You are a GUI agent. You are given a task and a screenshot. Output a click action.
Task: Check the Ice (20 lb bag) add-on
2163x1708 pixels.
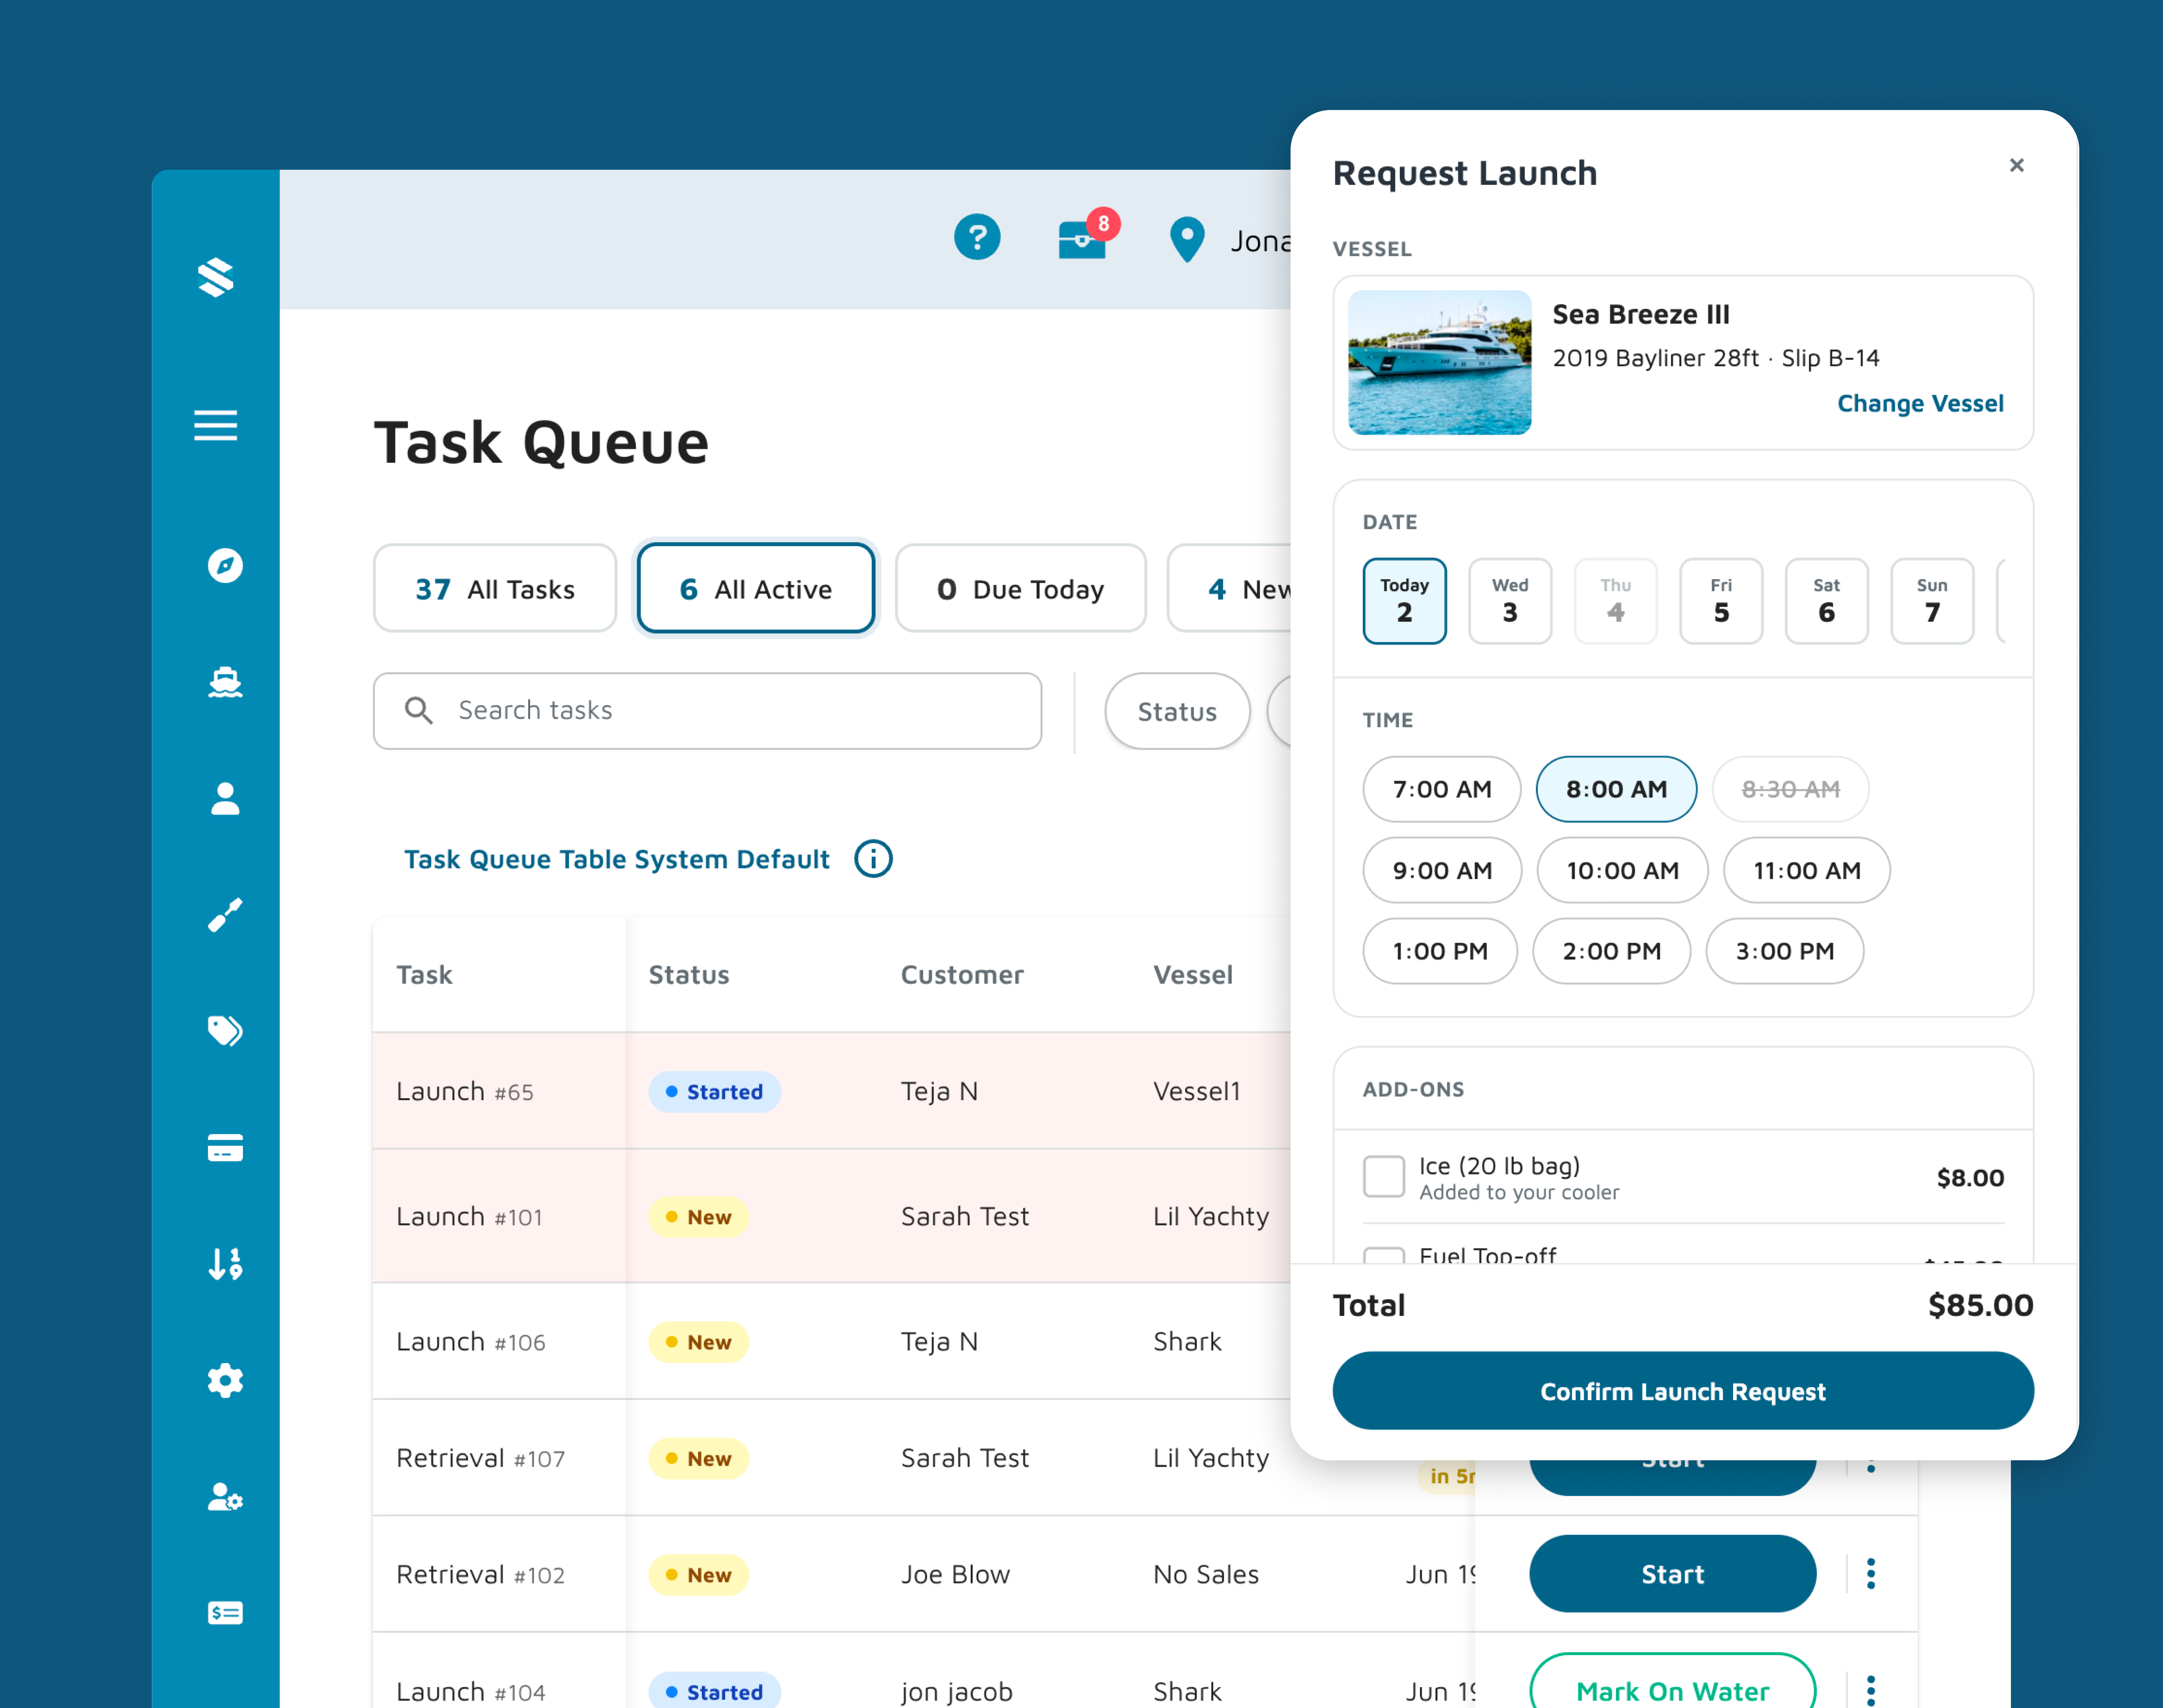tap(1384, 1177)
